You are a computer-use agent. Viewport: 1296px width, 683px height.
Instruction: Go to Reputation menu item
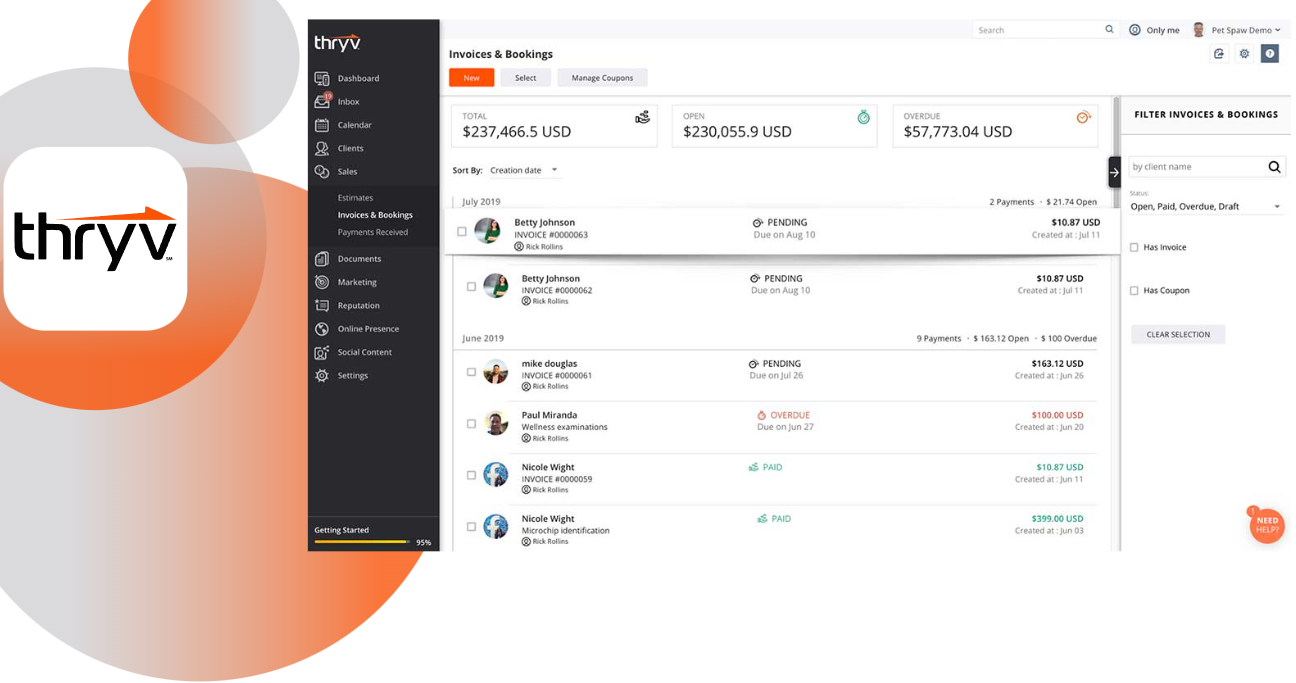tap(359, 306)
